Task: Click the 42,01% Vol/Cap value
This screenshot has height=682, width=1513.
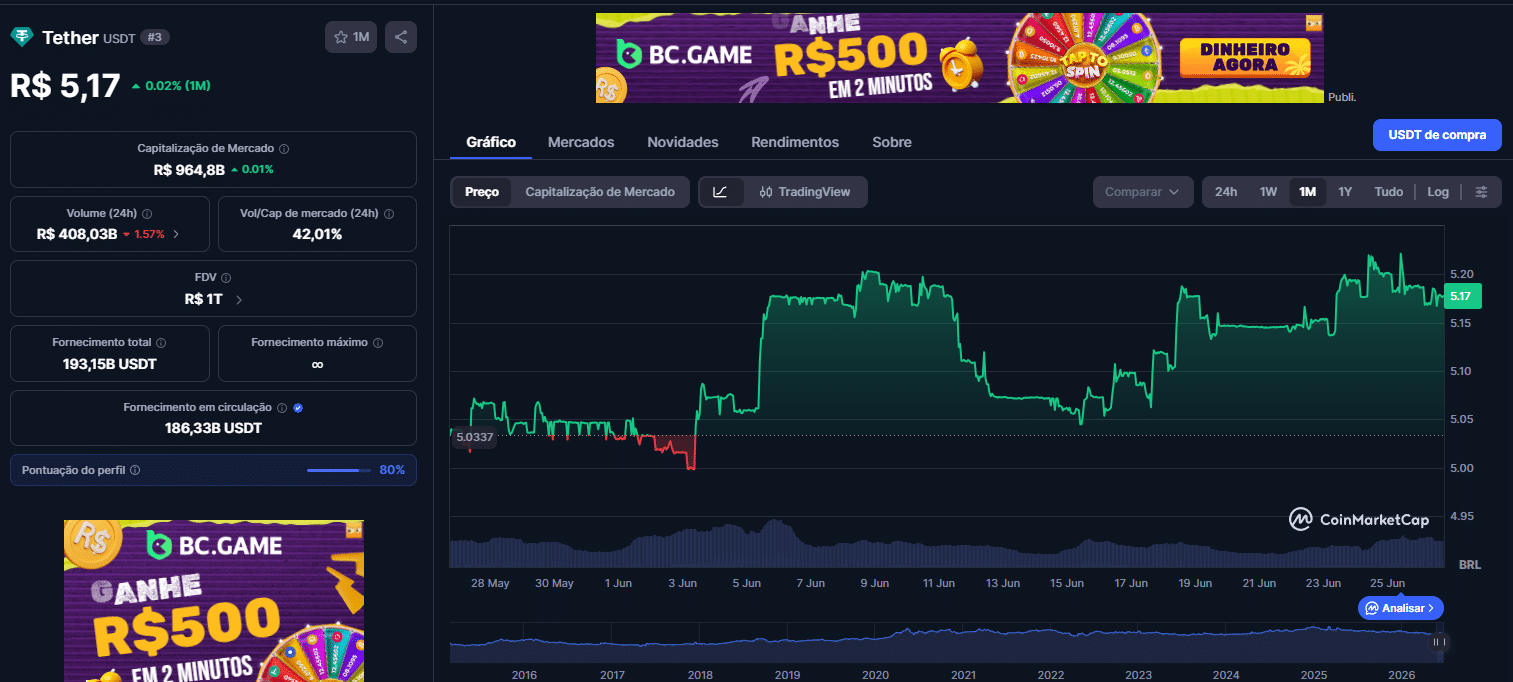Action: pyautogui.click(x=317, y=234)
